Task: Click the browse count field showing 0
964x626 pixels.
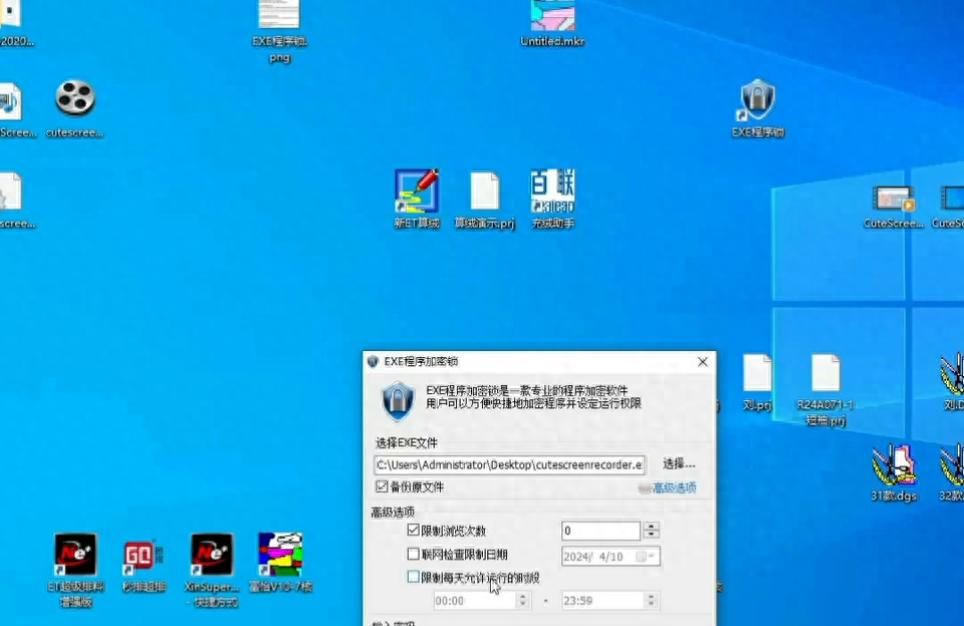Action: click(x=600, y=531)
